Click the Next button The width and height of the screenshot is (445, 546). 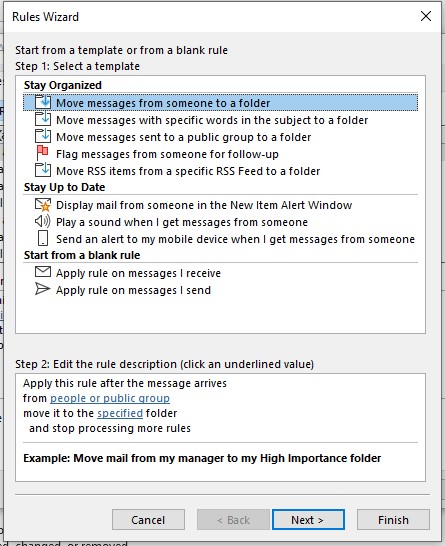308,520
